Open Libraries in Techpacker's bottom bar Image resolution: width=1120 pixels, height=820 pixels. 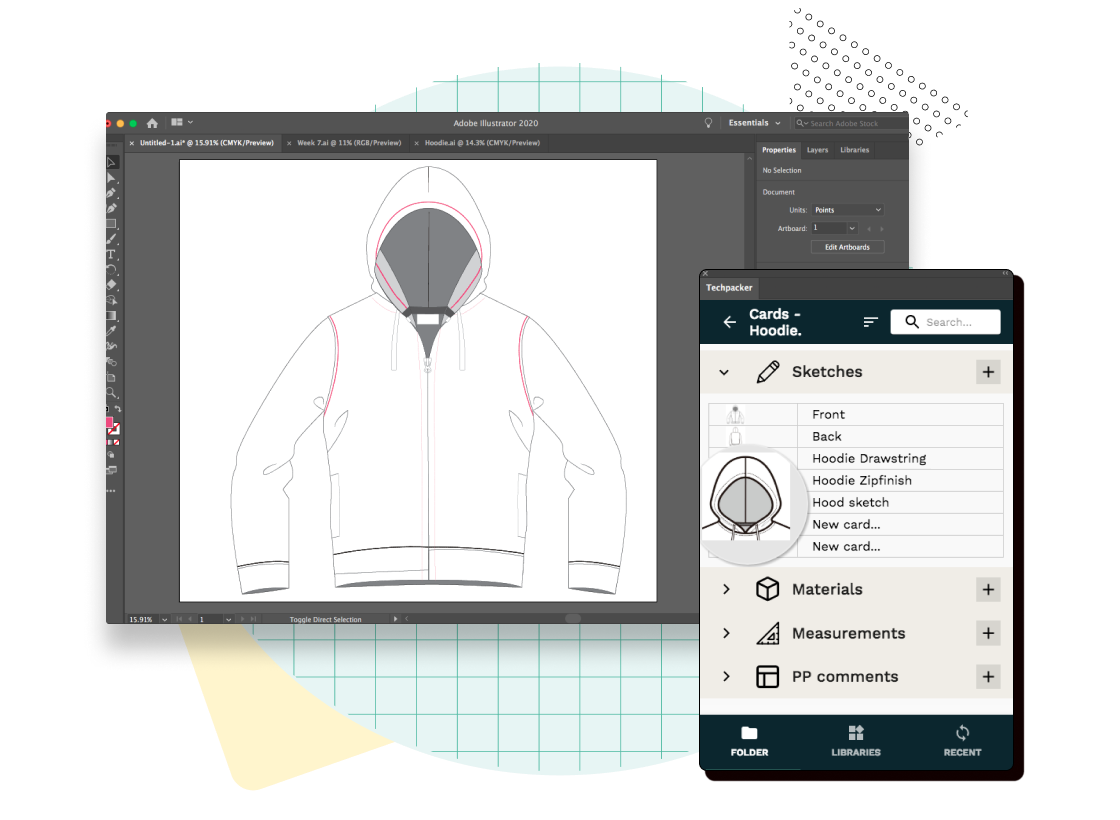pos(856,740)
